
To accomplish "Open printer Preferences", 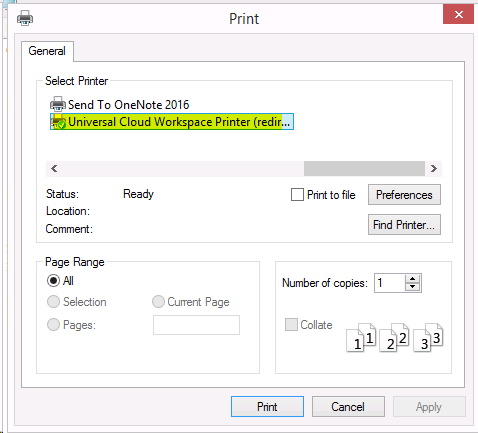I will coord(404,195).
